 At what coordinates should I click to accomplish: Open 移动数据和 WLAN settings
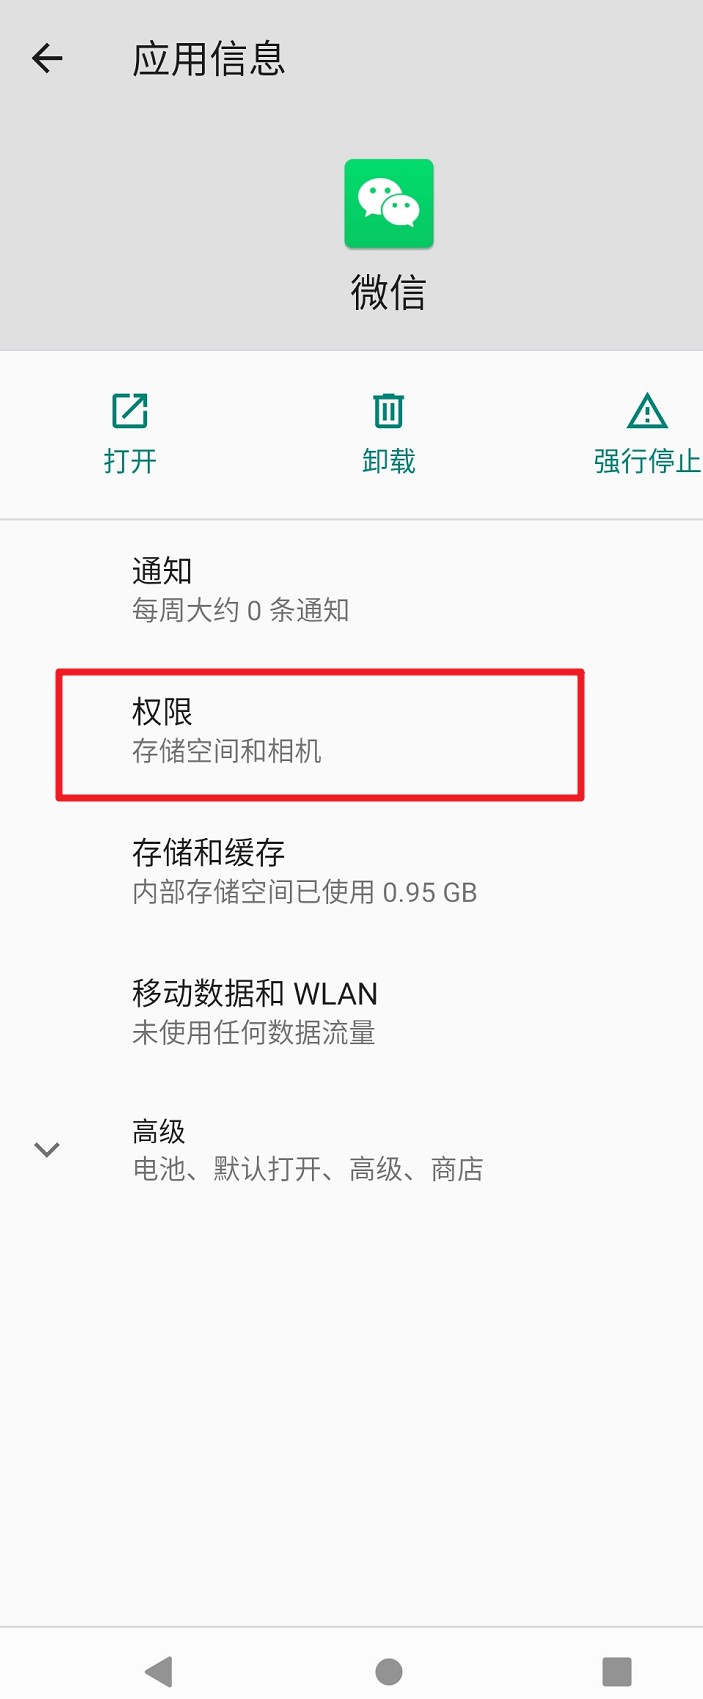(x=351, y=1012)
